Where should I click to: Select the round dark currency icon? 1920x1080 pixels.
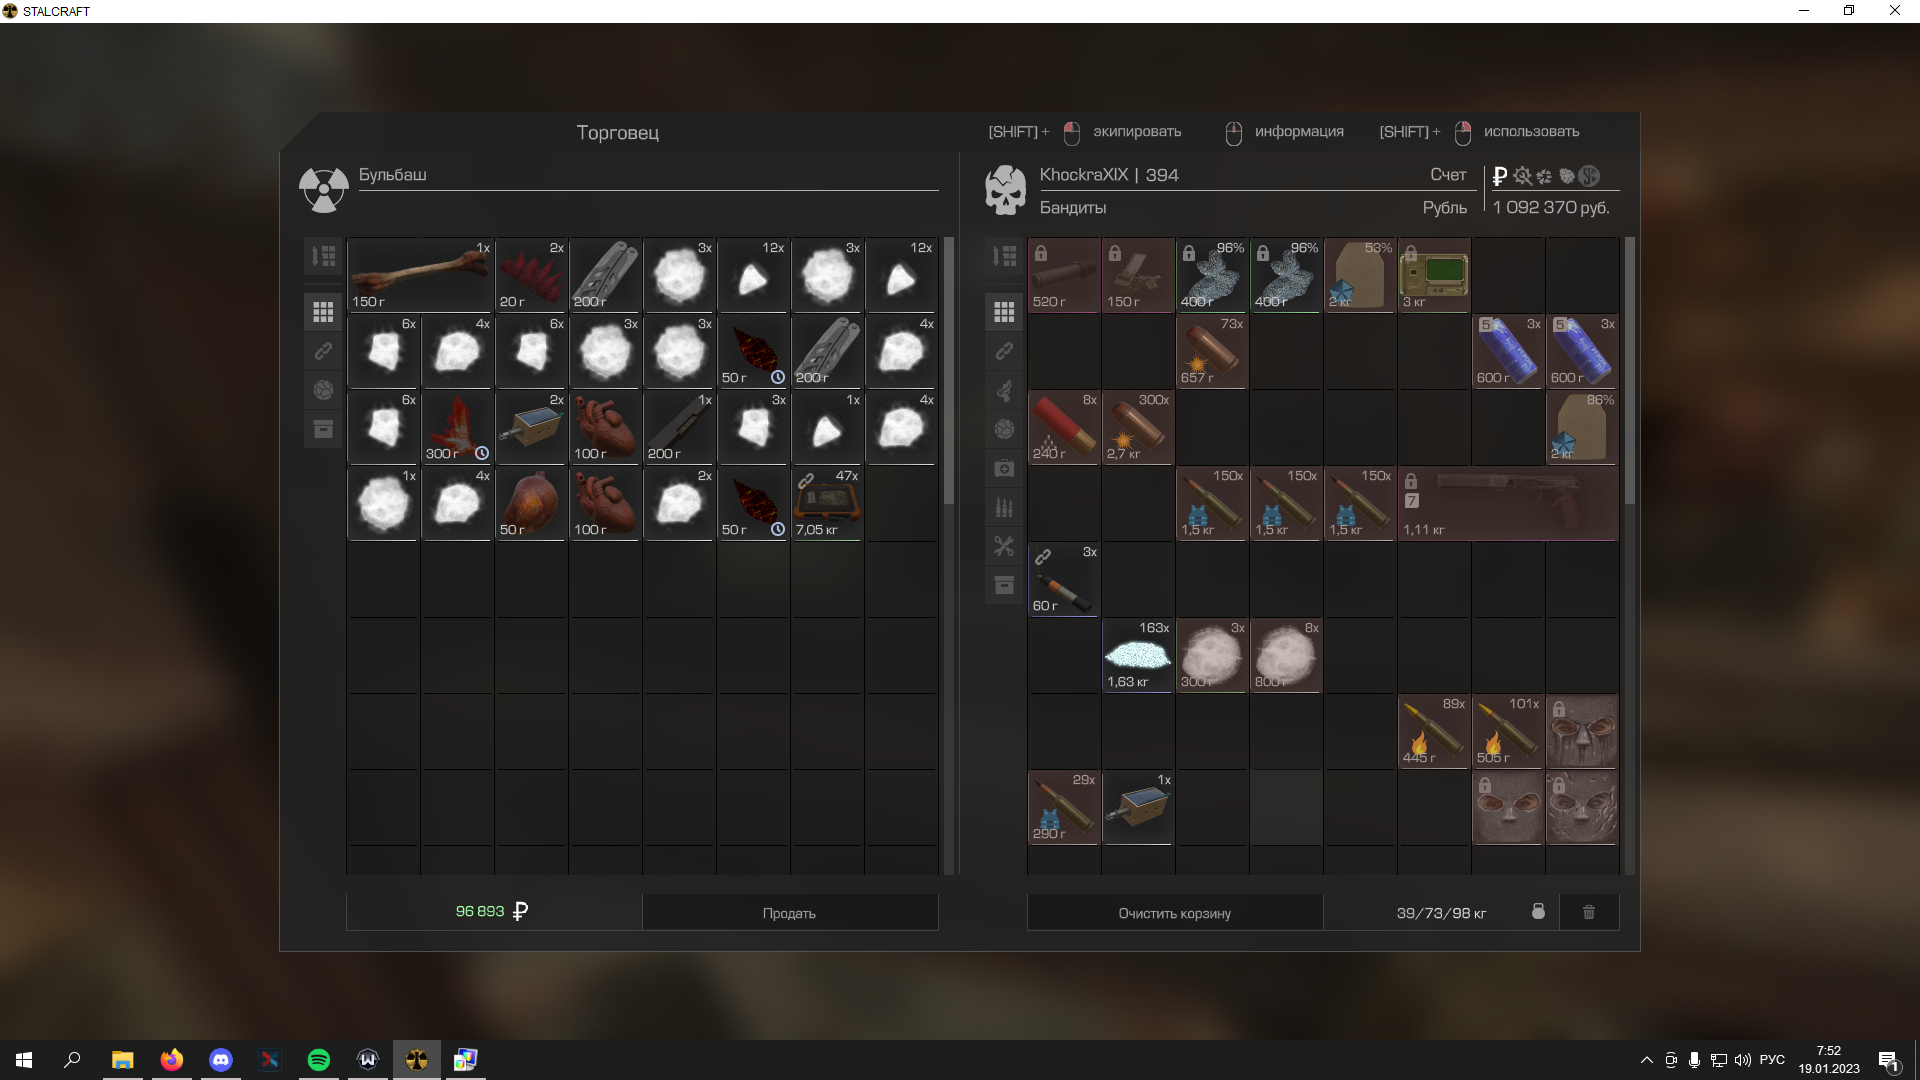(1589, 176)
